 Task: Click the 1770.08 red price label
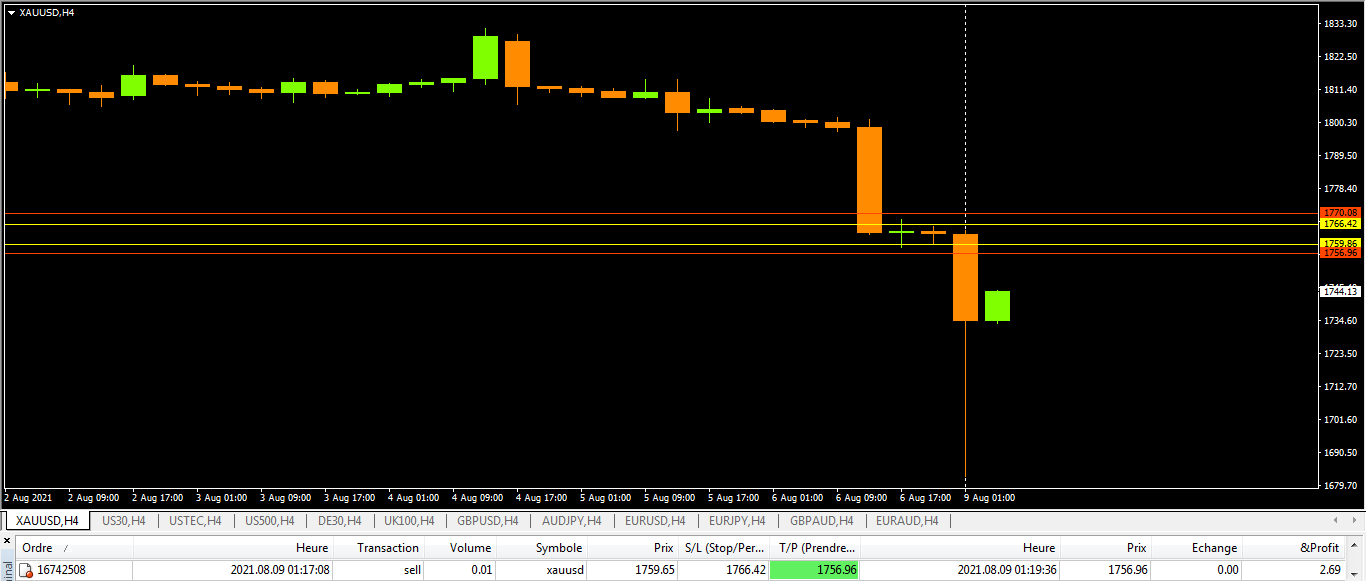pos(1339,213)
